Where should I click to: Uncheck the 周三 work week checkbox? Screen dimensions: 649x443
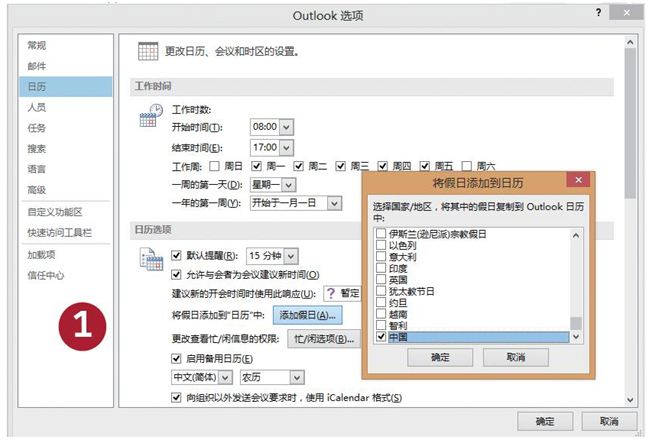[x=341, y=166]
